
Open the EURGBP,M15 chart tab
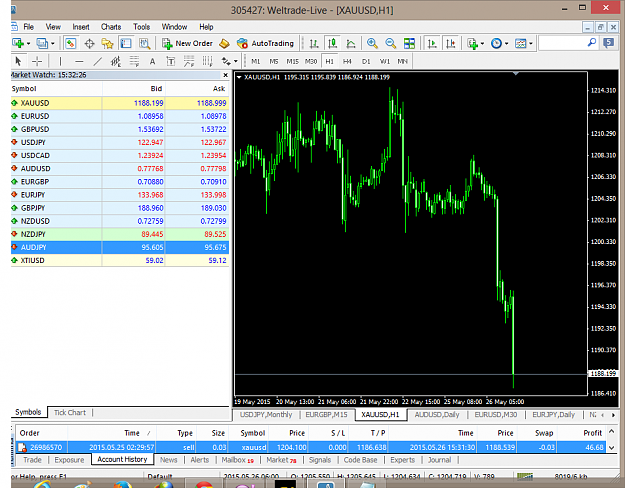click(326, 415)
